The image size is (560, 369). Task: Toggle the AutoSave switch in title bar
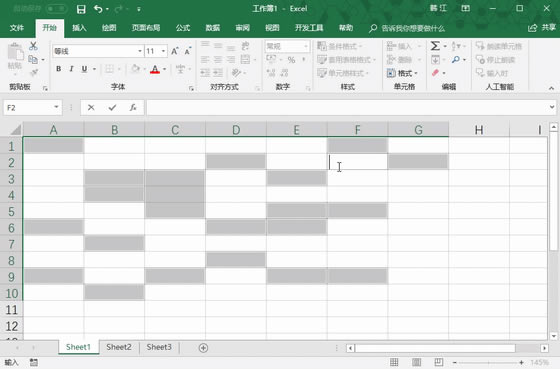56,9
